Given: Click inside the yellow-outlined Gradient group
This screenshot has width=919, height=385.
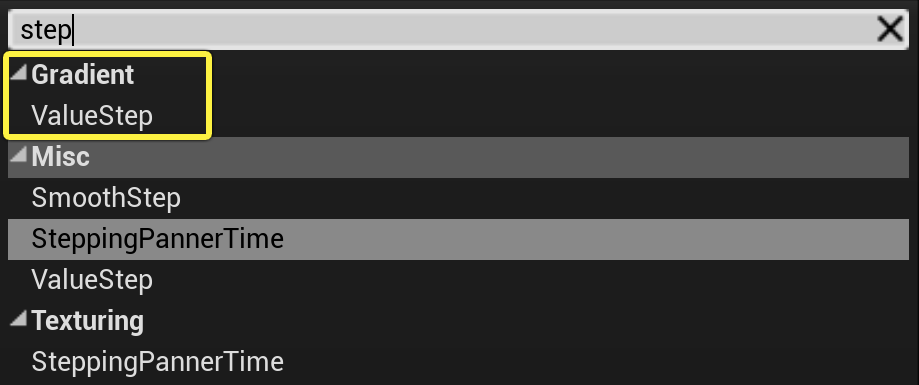Looking at the screenshot, I should click(107, 96).
